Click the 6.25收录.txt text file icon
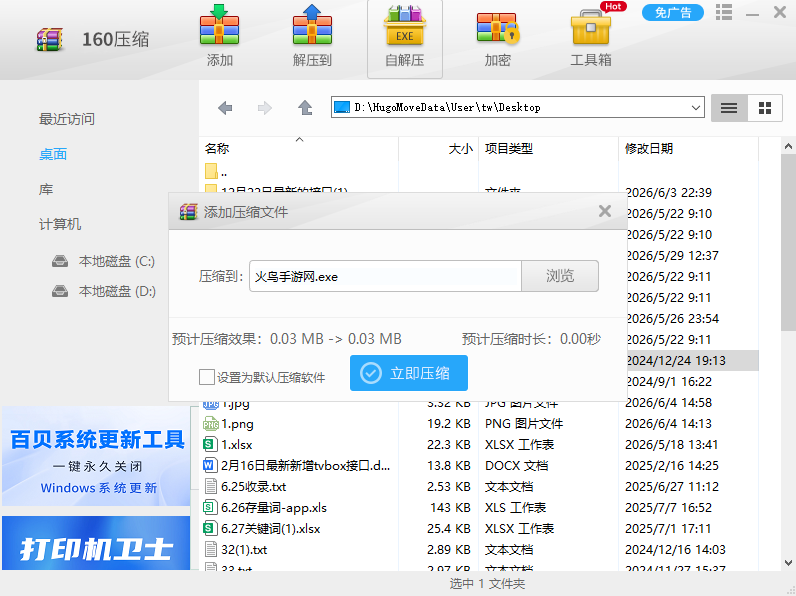Image resolution: width=796 pixels, height=596 pixels. tap(210, 486)
